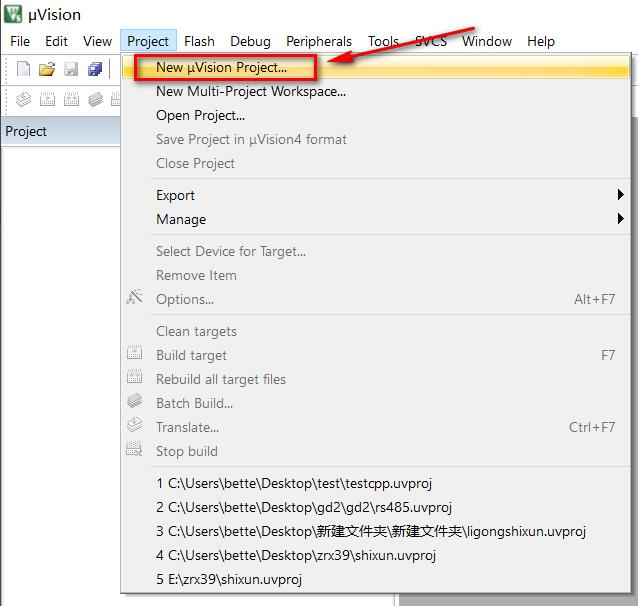Open the Peripherals menu

tap(319, 41)
